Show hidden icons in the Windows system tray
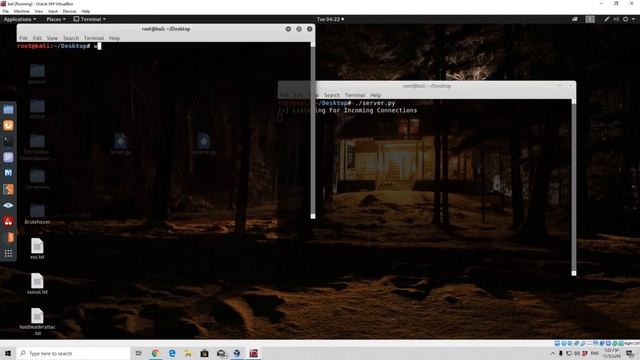Screen dimensions: 640x360 point(553,353)
